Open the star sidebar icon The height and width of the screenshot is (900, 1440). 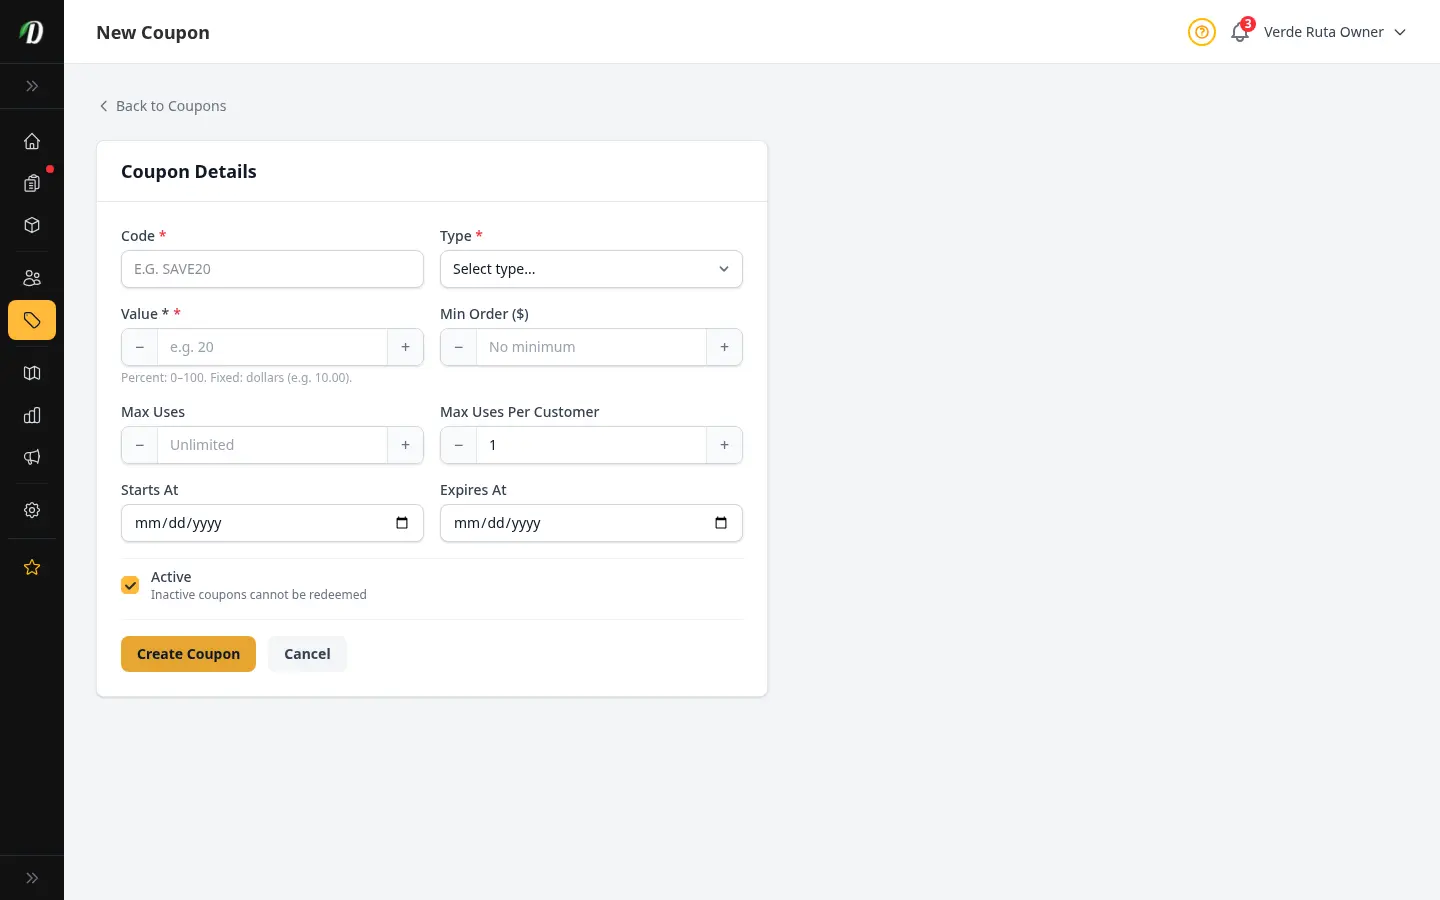pyautogui.click(x=32, y=567)
